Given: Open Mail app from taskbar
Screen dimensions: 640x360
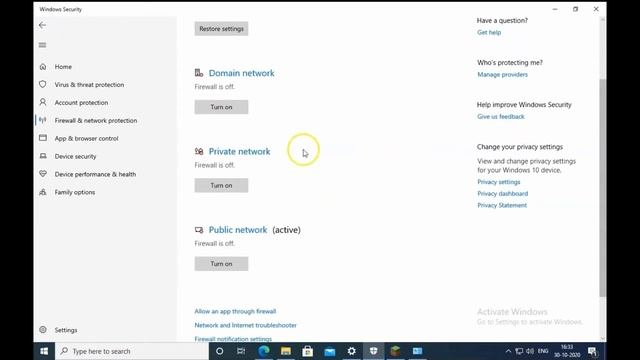Looking at the screenshot, I should tap(330, 351).
